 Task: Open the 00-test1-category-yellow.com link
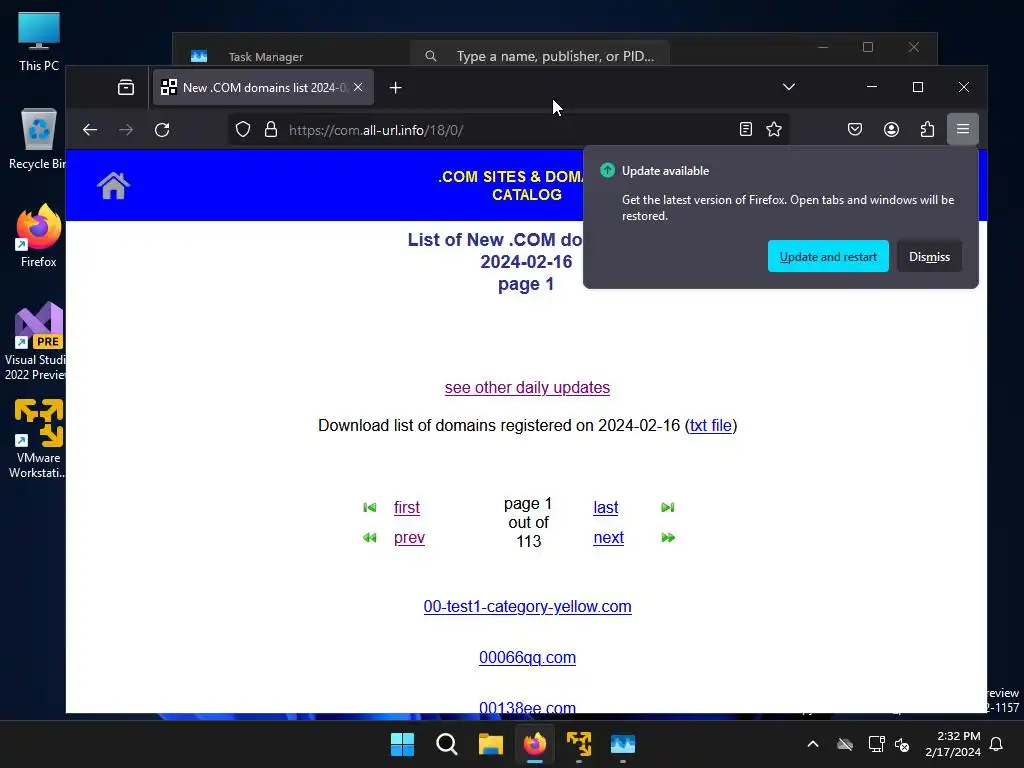528,607
